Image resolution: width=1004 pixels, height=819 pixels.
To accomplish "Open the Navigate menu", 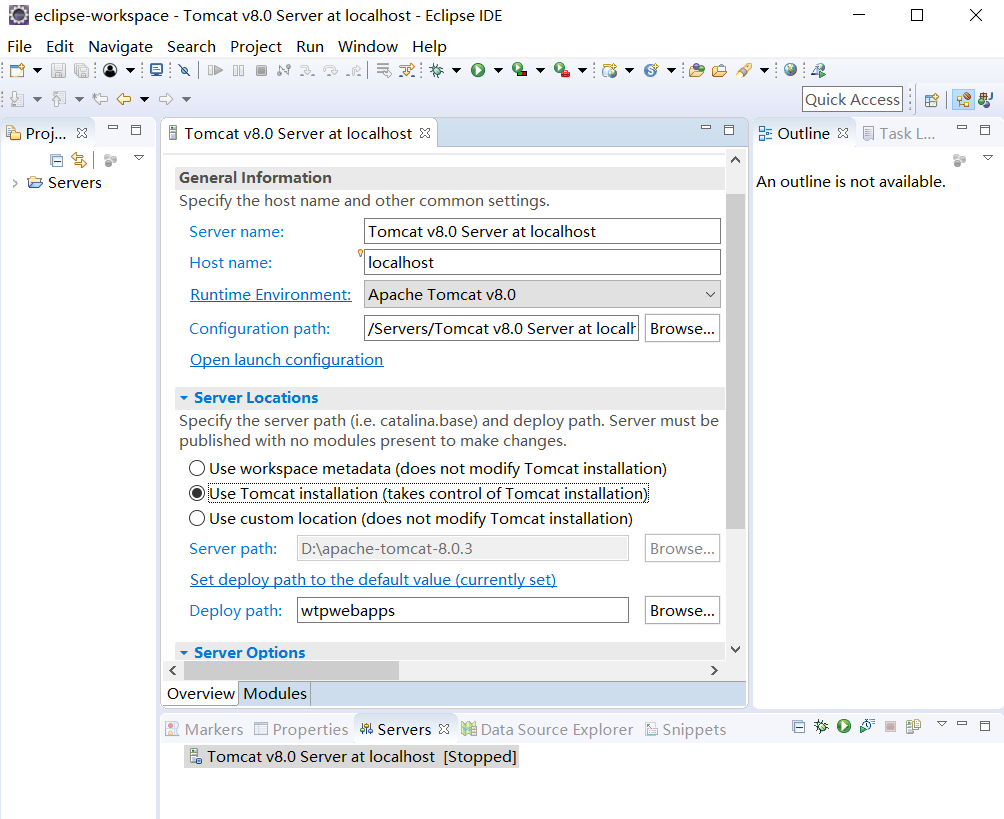I will (120, 47).
